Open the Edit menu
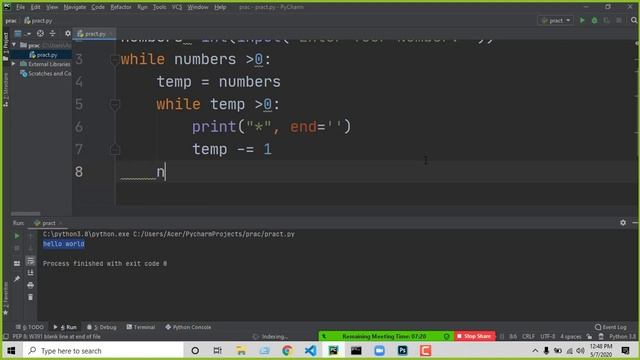The height and width of the screenshot is (360, 640). pos(36,7)
